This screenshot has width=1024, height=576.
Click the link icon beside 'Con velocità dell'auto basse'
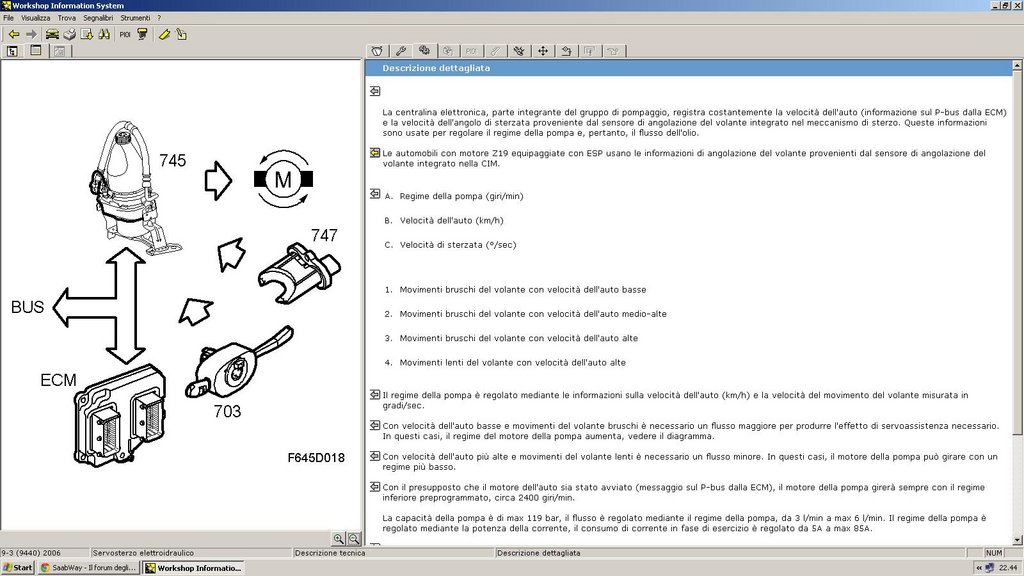tap(375, 425)
